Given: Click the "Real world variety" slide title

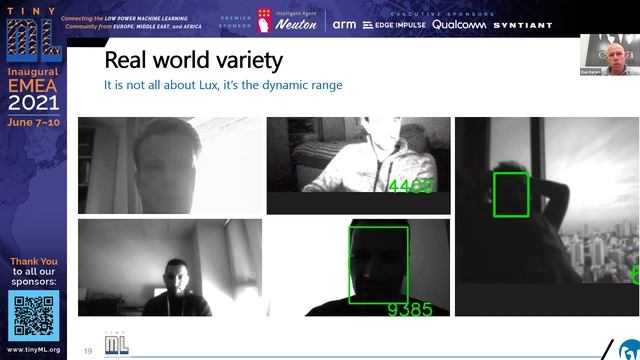Looking at the screenshot, I should tap(193, 60).
